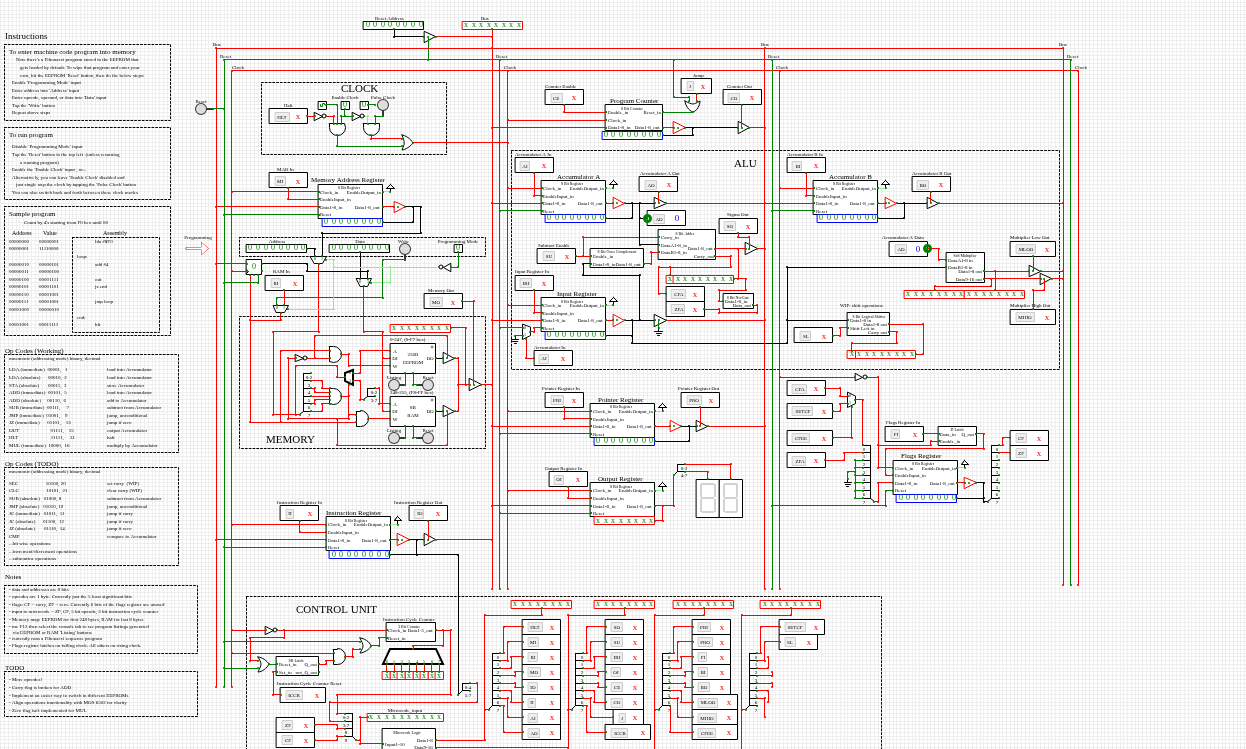Select the 8x8 Multiplier block
This screenshot has height=749, width=1246.
965,267
